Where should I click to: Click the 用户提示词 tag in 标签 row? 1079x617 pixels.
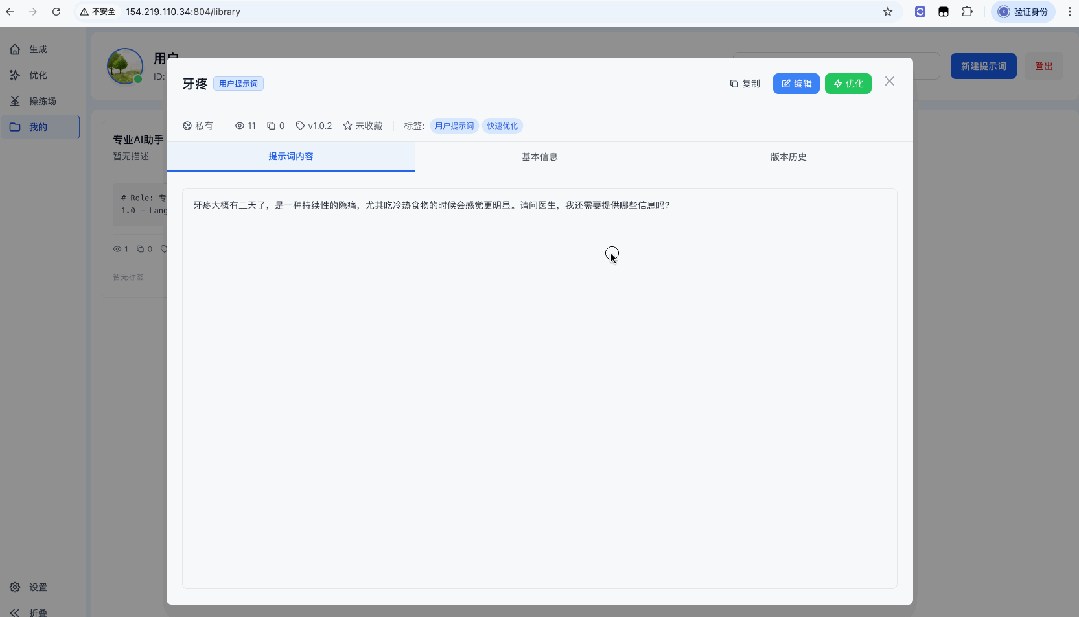click(454, 126)
